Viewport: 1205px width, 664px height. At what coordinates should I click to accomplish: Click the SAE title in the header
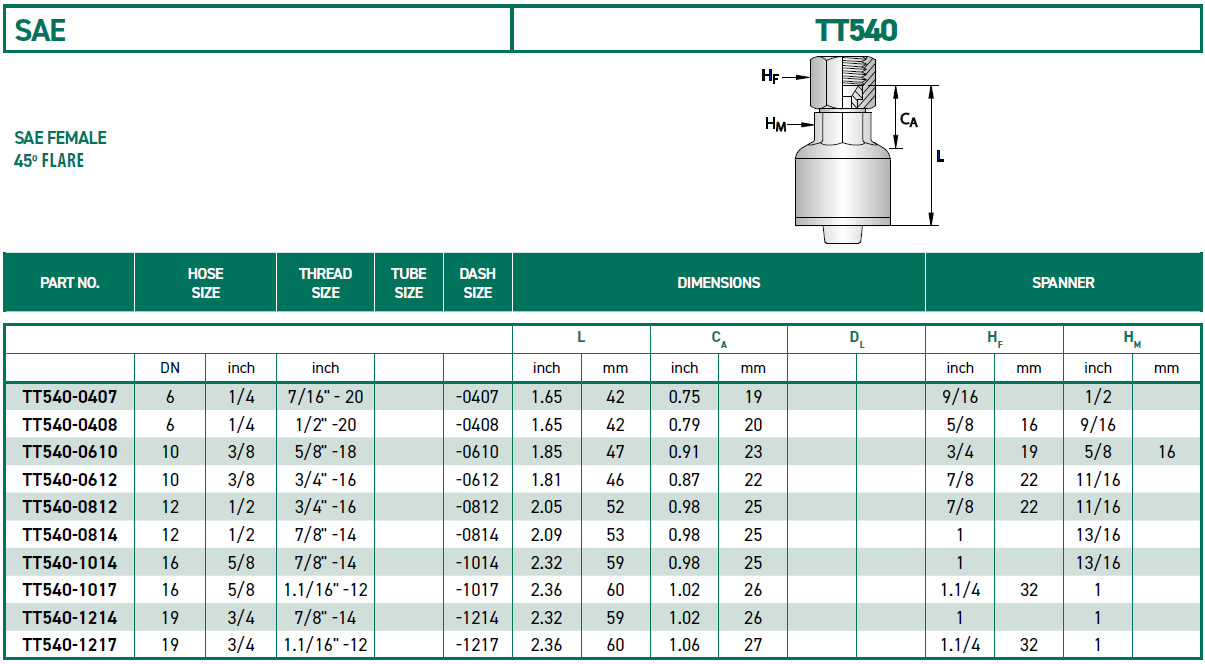point(40,29)
